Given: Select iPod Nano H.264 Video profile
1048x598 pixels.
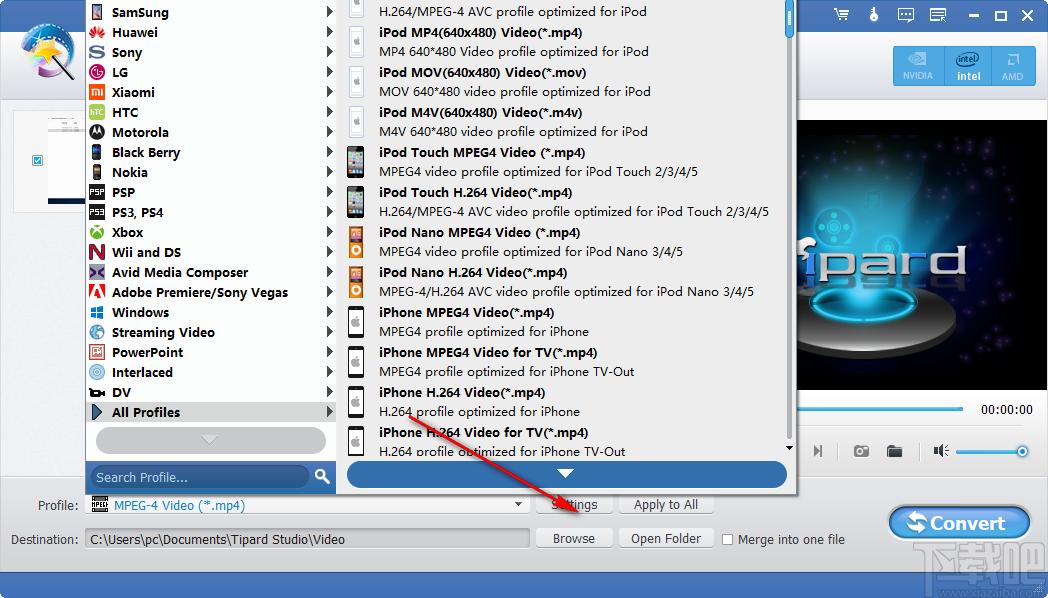Looking at the screenshot, I should point(565,282).
